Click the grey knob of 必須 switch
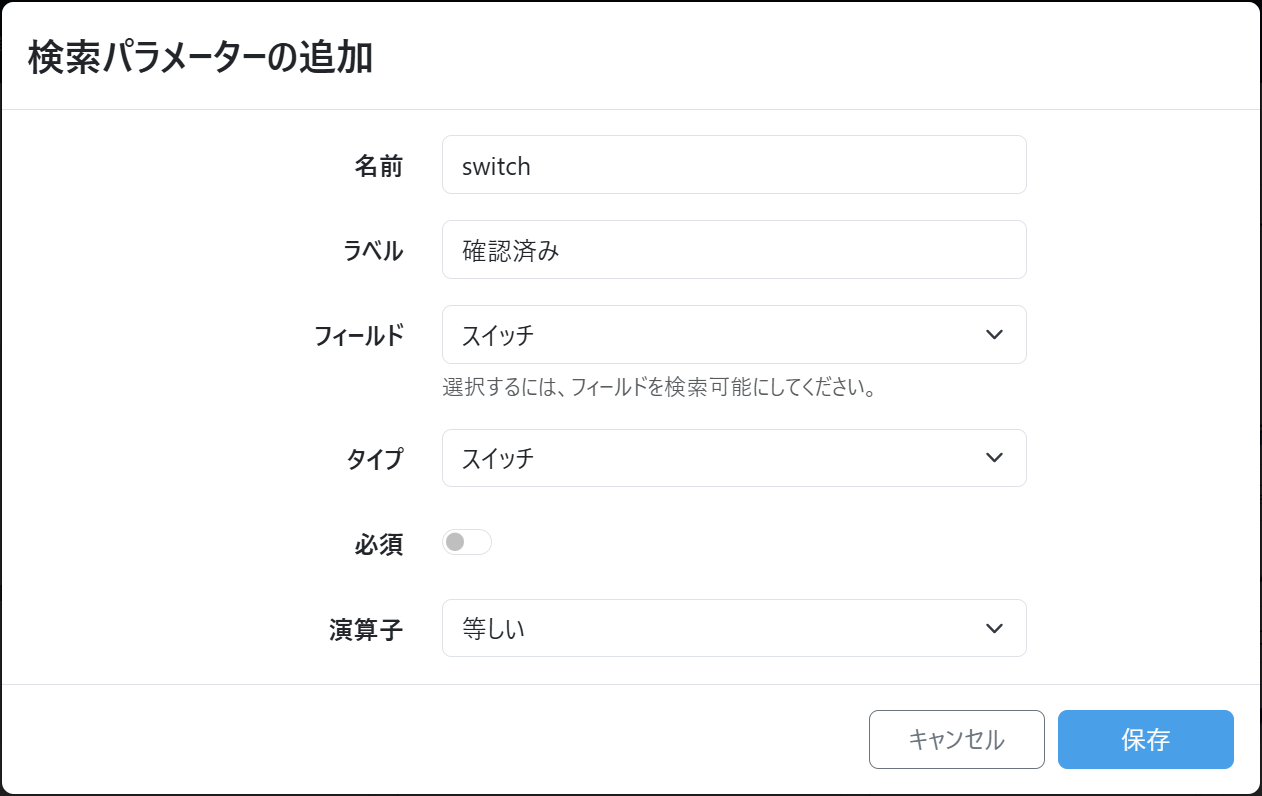Image resolution: width=1262 pixels, height=796 pixels. click(x=455, y=542)
